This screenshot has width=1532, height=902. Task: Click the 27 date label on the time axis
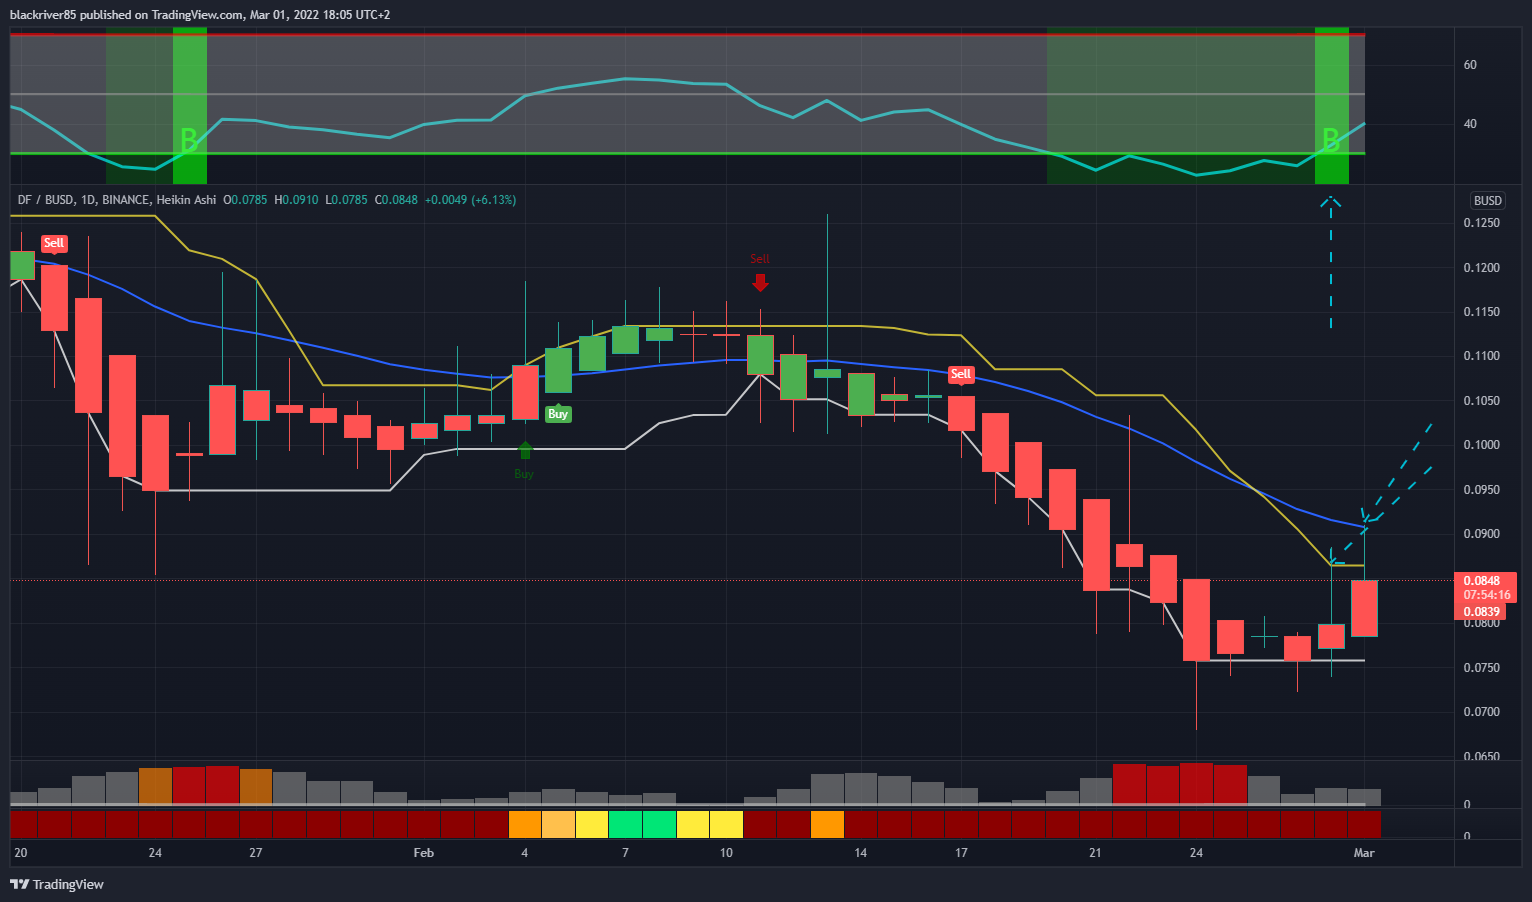pyautogui.click(x=256, y=853)
